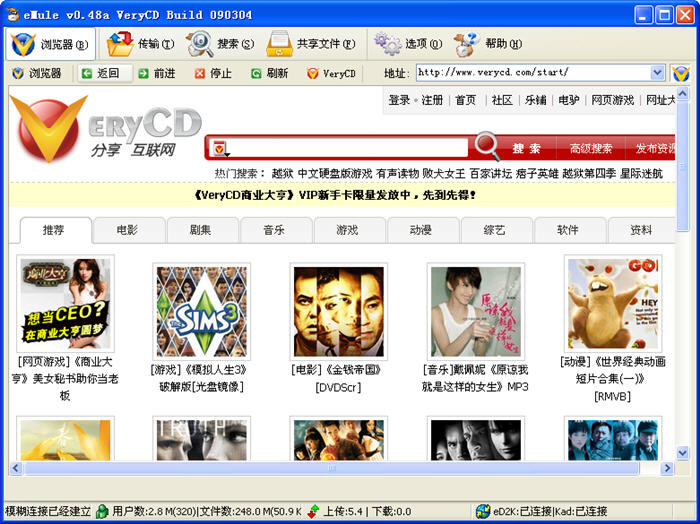700x524 pixels.
Task: Open the search type dropdown in search box
Action: click(x=219, y=149)
